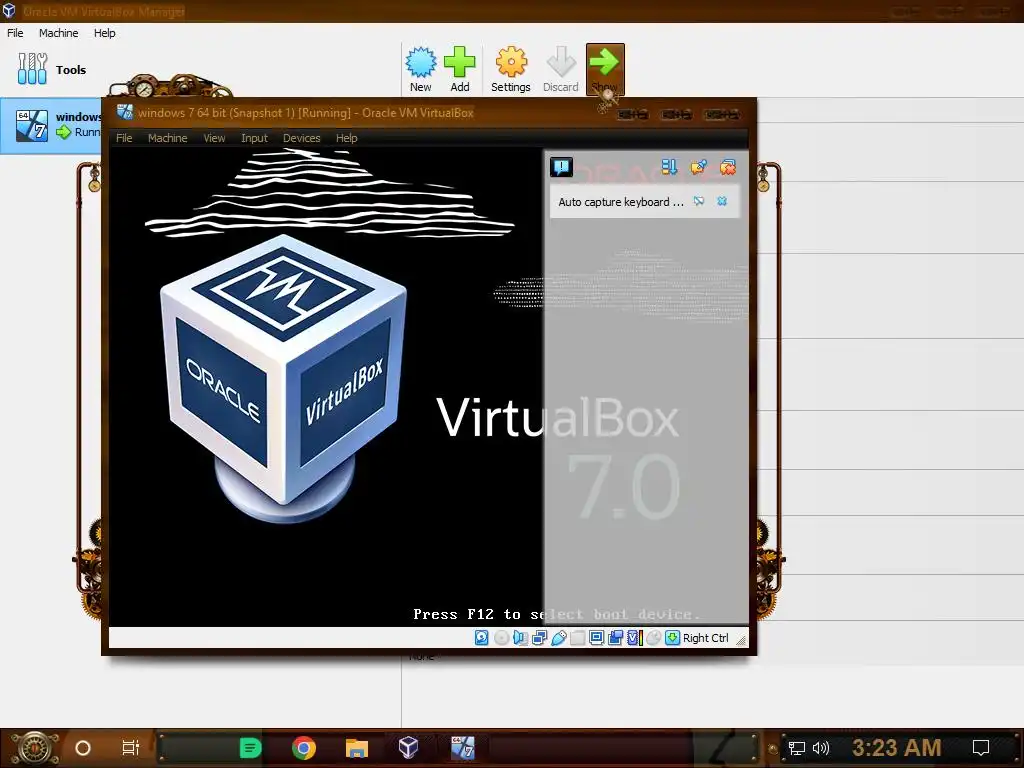Click audio indicator in VM status bar
Screen dimensions: 1024x768
coord(520,638)
